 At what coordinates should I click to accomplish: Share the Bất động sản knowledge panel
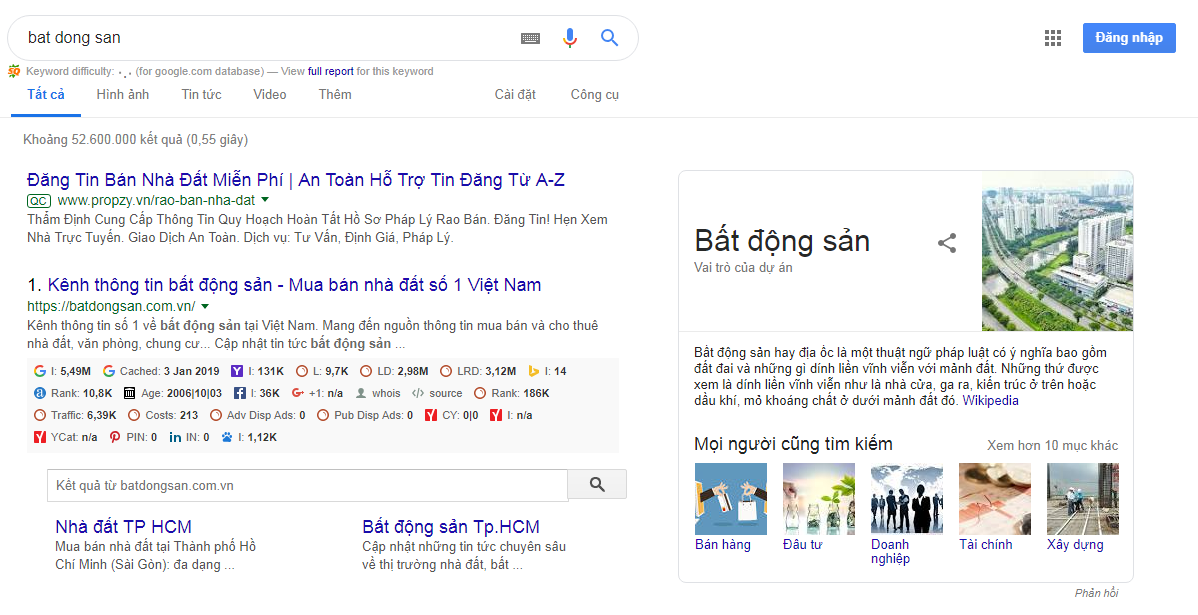[x=947, y=244]
